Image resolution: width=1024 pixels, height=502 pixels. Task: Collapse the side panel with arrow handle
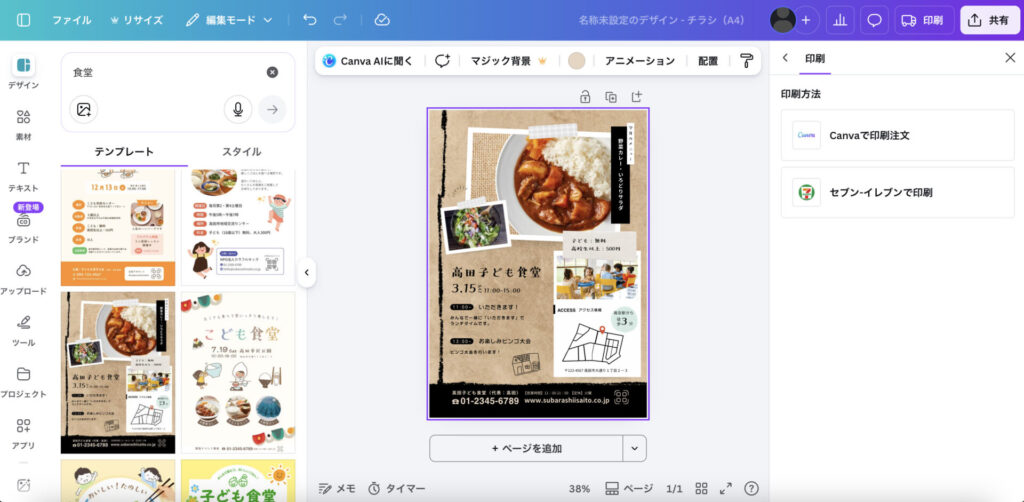pos(307,272)
